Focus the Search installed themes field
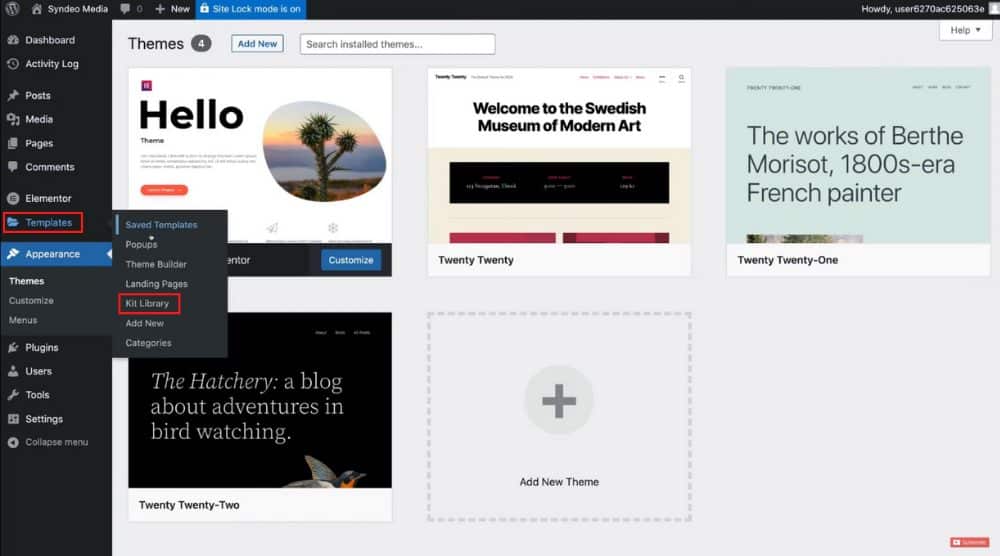Image resolution: width=1000 pixels, height=556 pixels. point(397,44)
